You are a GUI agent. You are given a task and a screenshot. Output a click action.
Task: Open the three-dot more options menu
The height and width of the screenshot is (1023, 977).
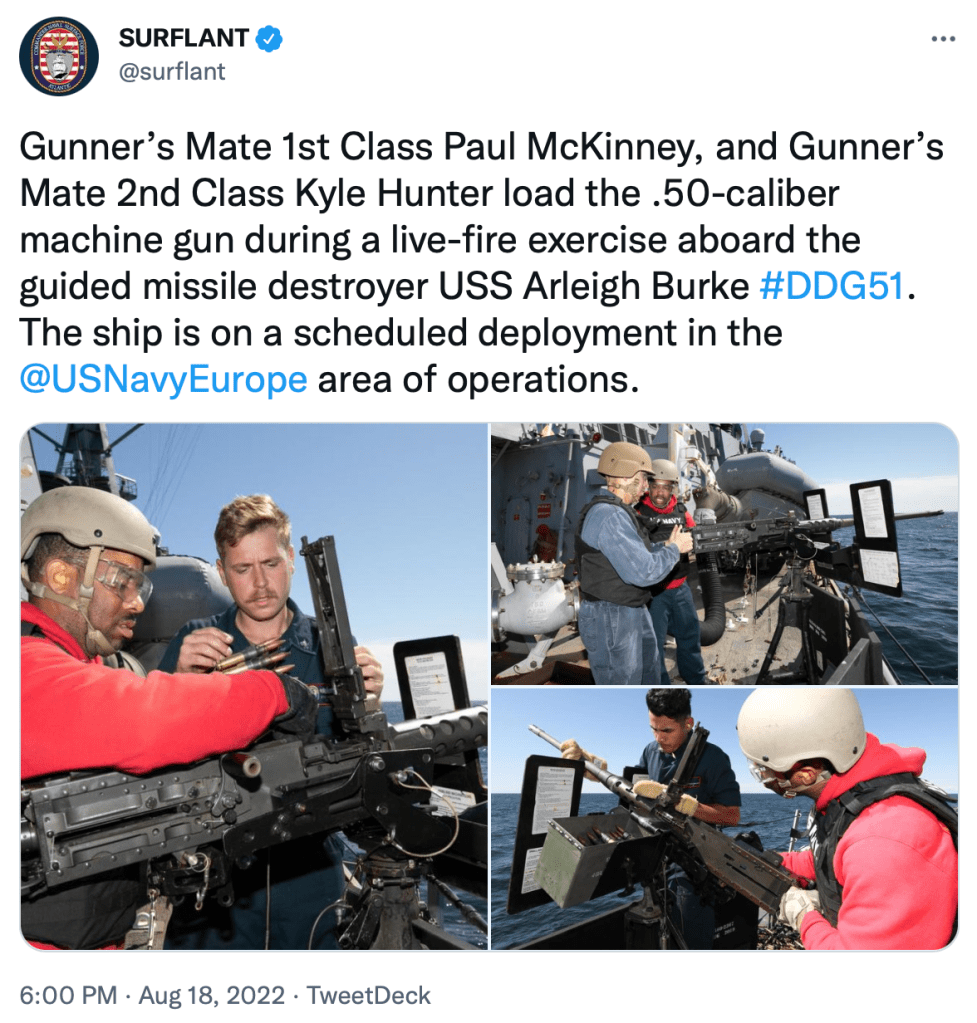point(943,39)
